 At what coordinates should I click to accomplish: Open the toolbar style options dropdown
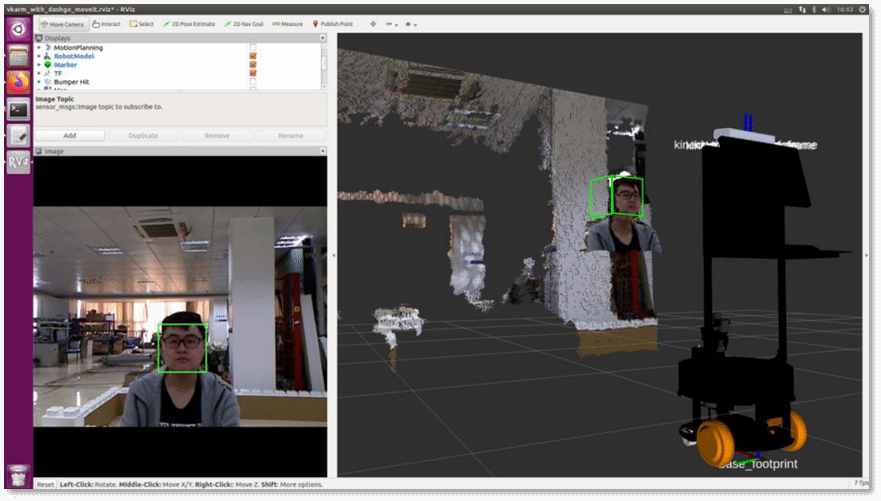point(411,24)
